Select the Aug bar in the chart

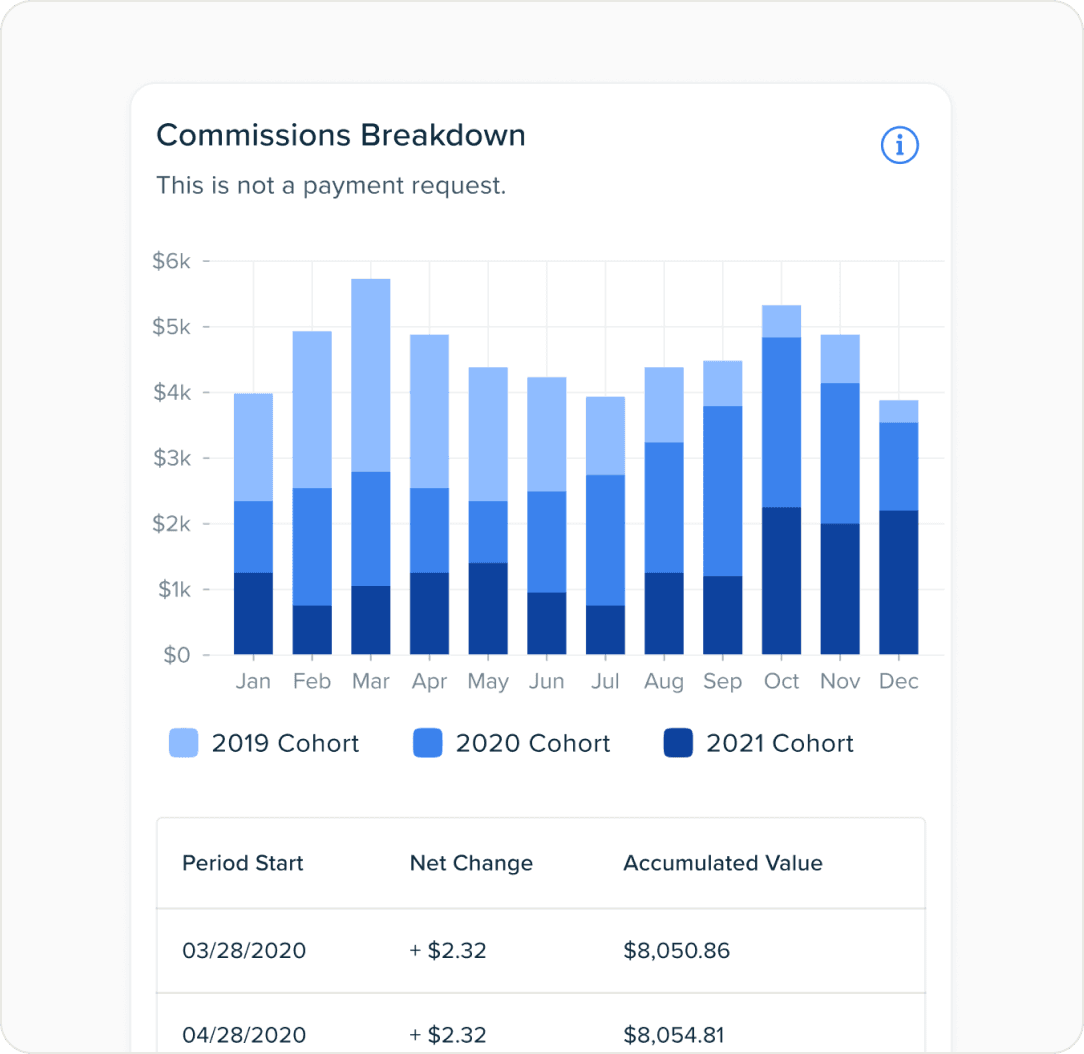[x=664, y=511]
